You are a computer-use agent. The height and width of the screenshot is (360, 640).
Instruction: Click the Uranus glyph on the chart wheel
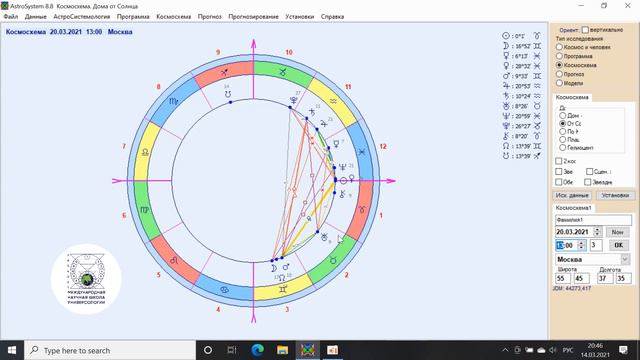tap(324, 237)
